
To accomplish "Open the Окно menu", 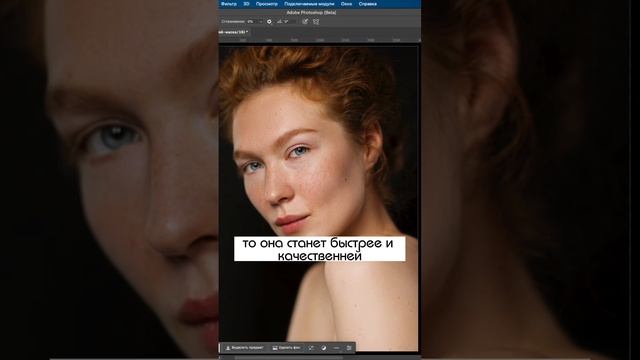I will (x=346, y=4).
